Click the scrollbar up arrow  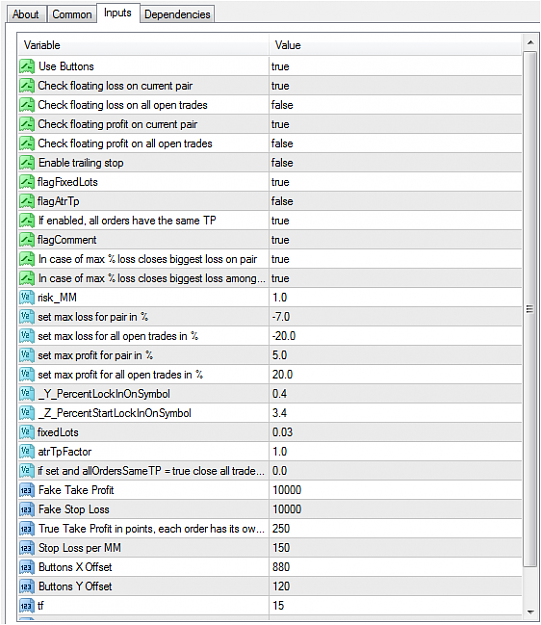point(530,42)
